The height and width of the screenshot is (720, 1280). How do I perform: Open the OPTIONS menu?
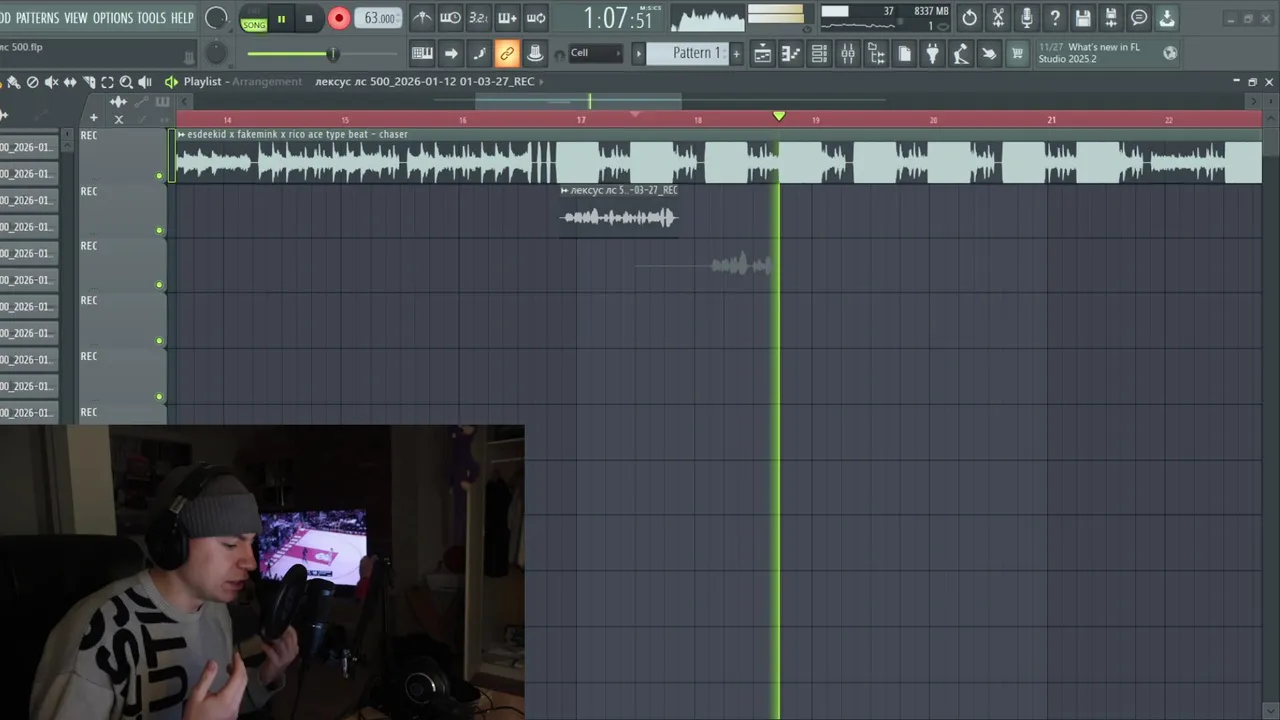[113, 18]
